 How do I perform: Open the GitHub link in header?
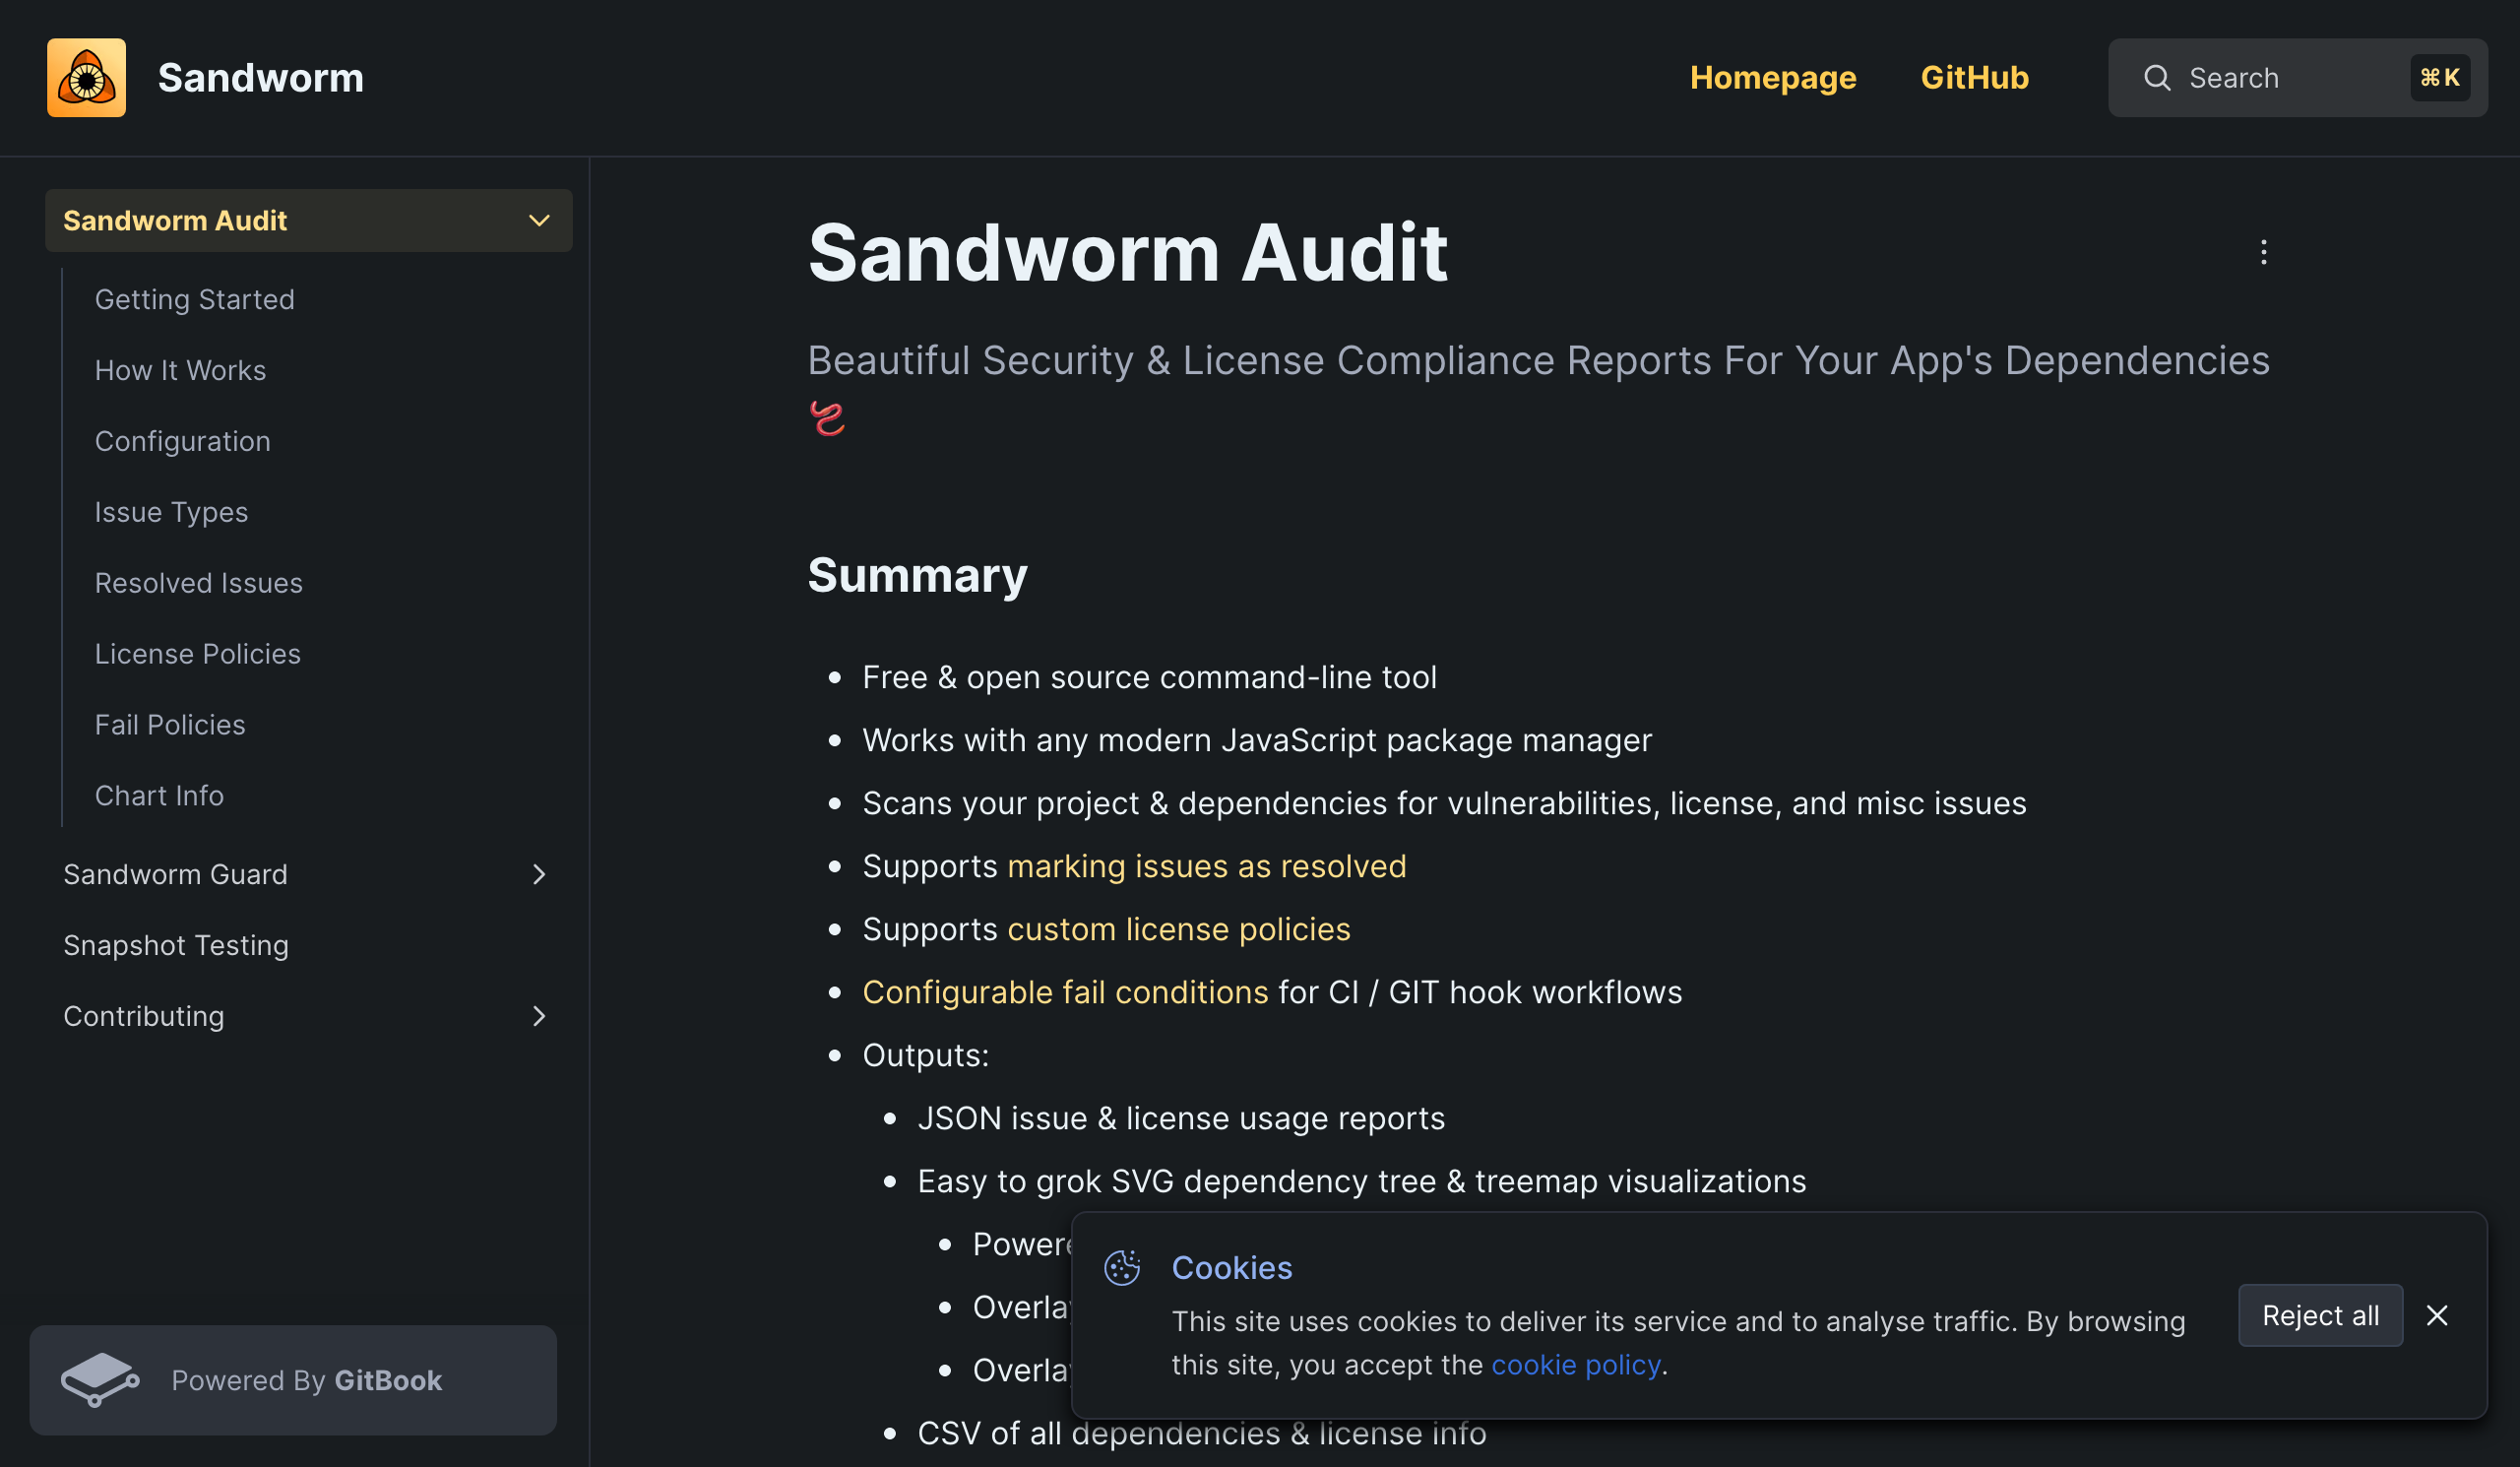[x=1974, y=78]
